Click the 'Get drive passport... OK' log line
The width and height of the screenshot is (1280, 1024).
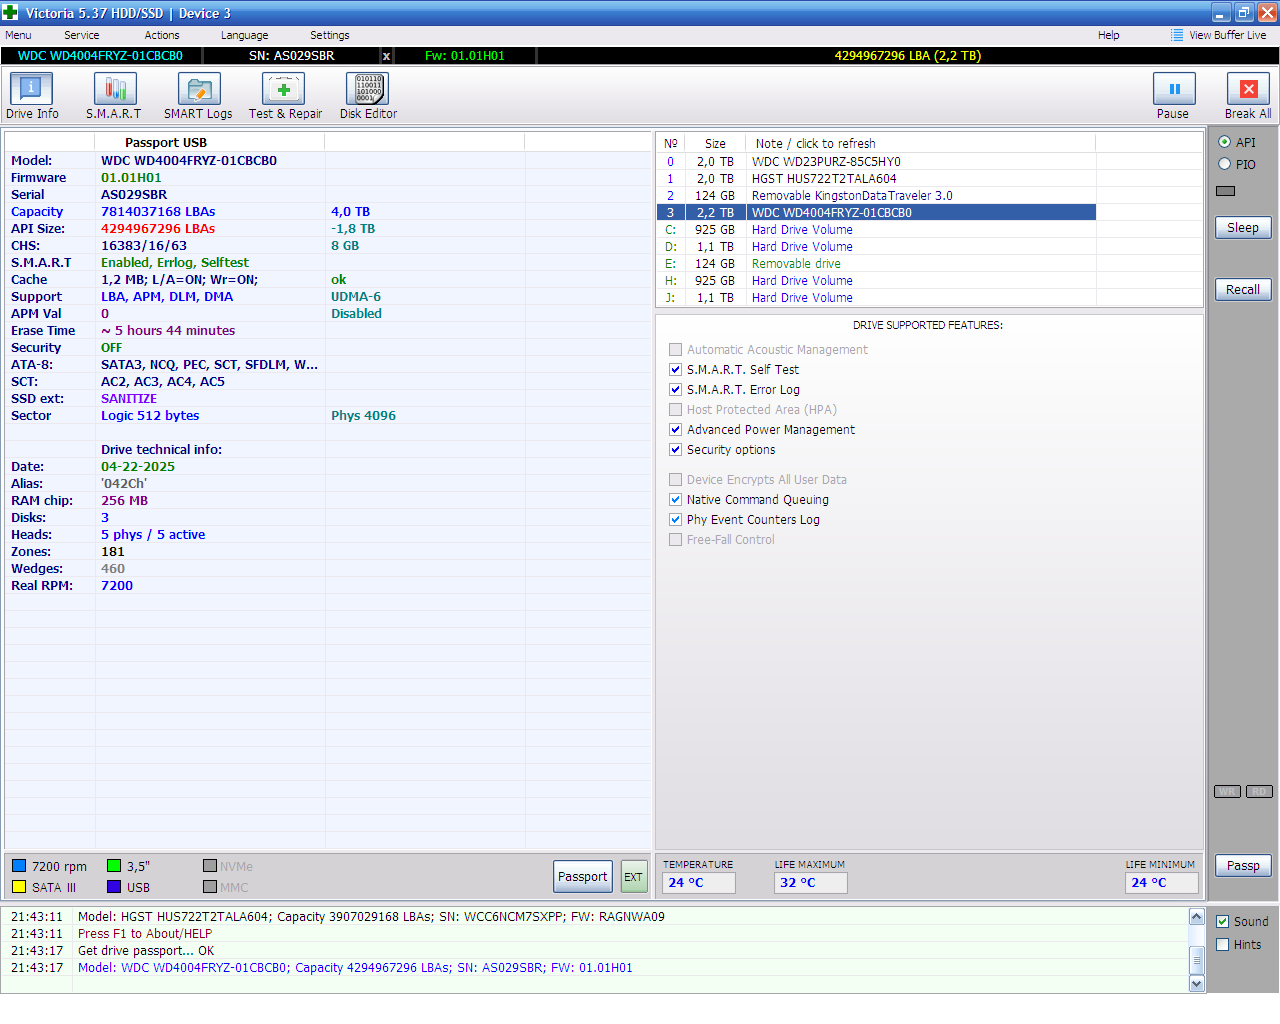[146, 951]
